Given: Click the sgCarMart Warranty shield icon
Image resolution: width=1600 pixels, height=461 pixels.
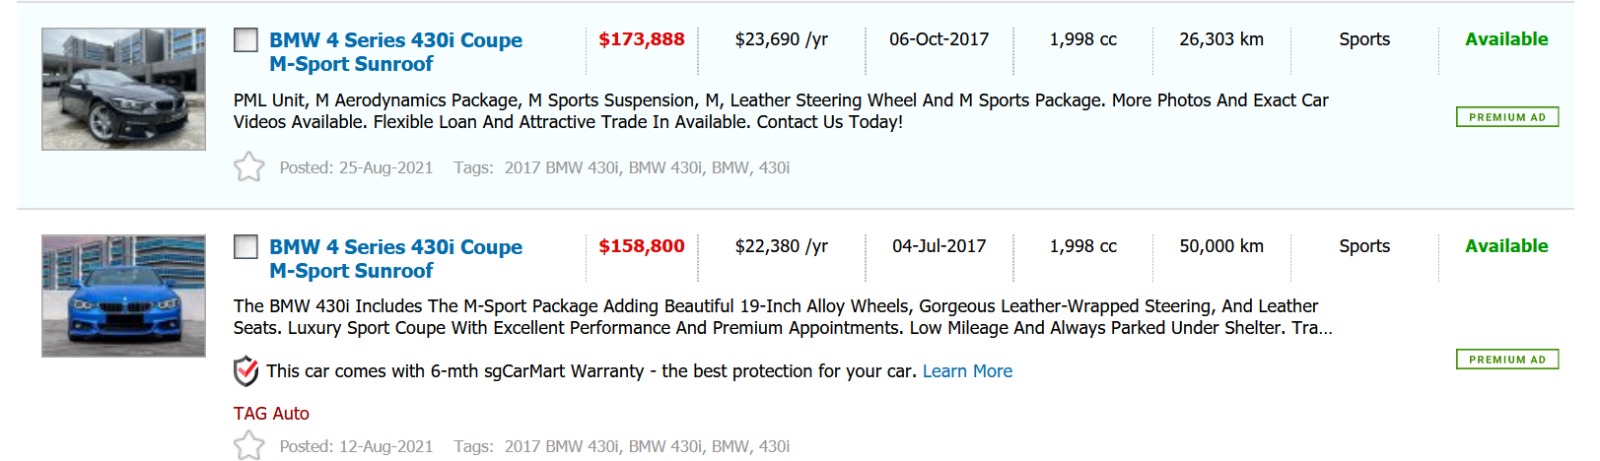Looking at the screenshot, I should [246, 371].
